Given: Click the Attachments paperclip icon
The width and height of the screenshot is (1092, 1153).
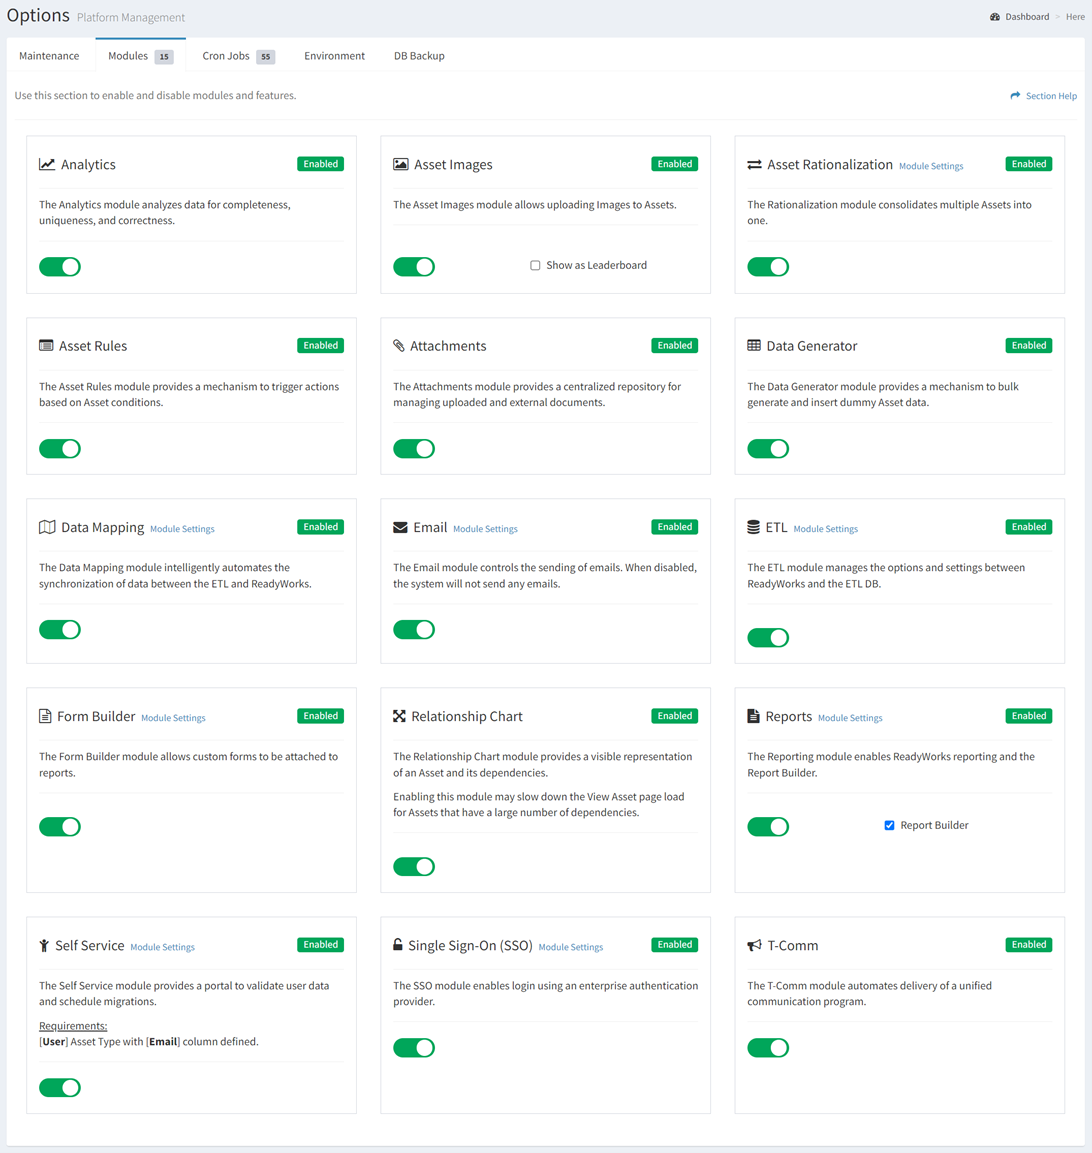Looking at the screenshot, I should tap(399, 346).
